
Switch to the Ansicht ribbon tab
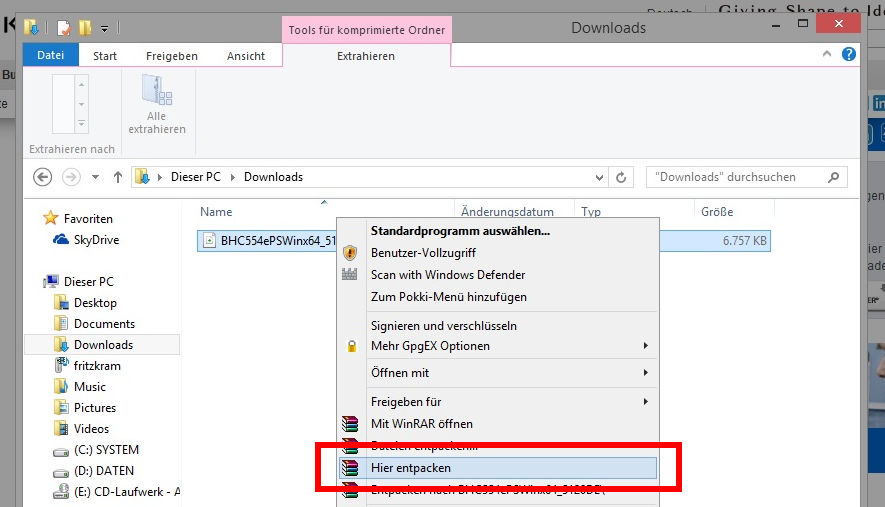coord(246,56)
